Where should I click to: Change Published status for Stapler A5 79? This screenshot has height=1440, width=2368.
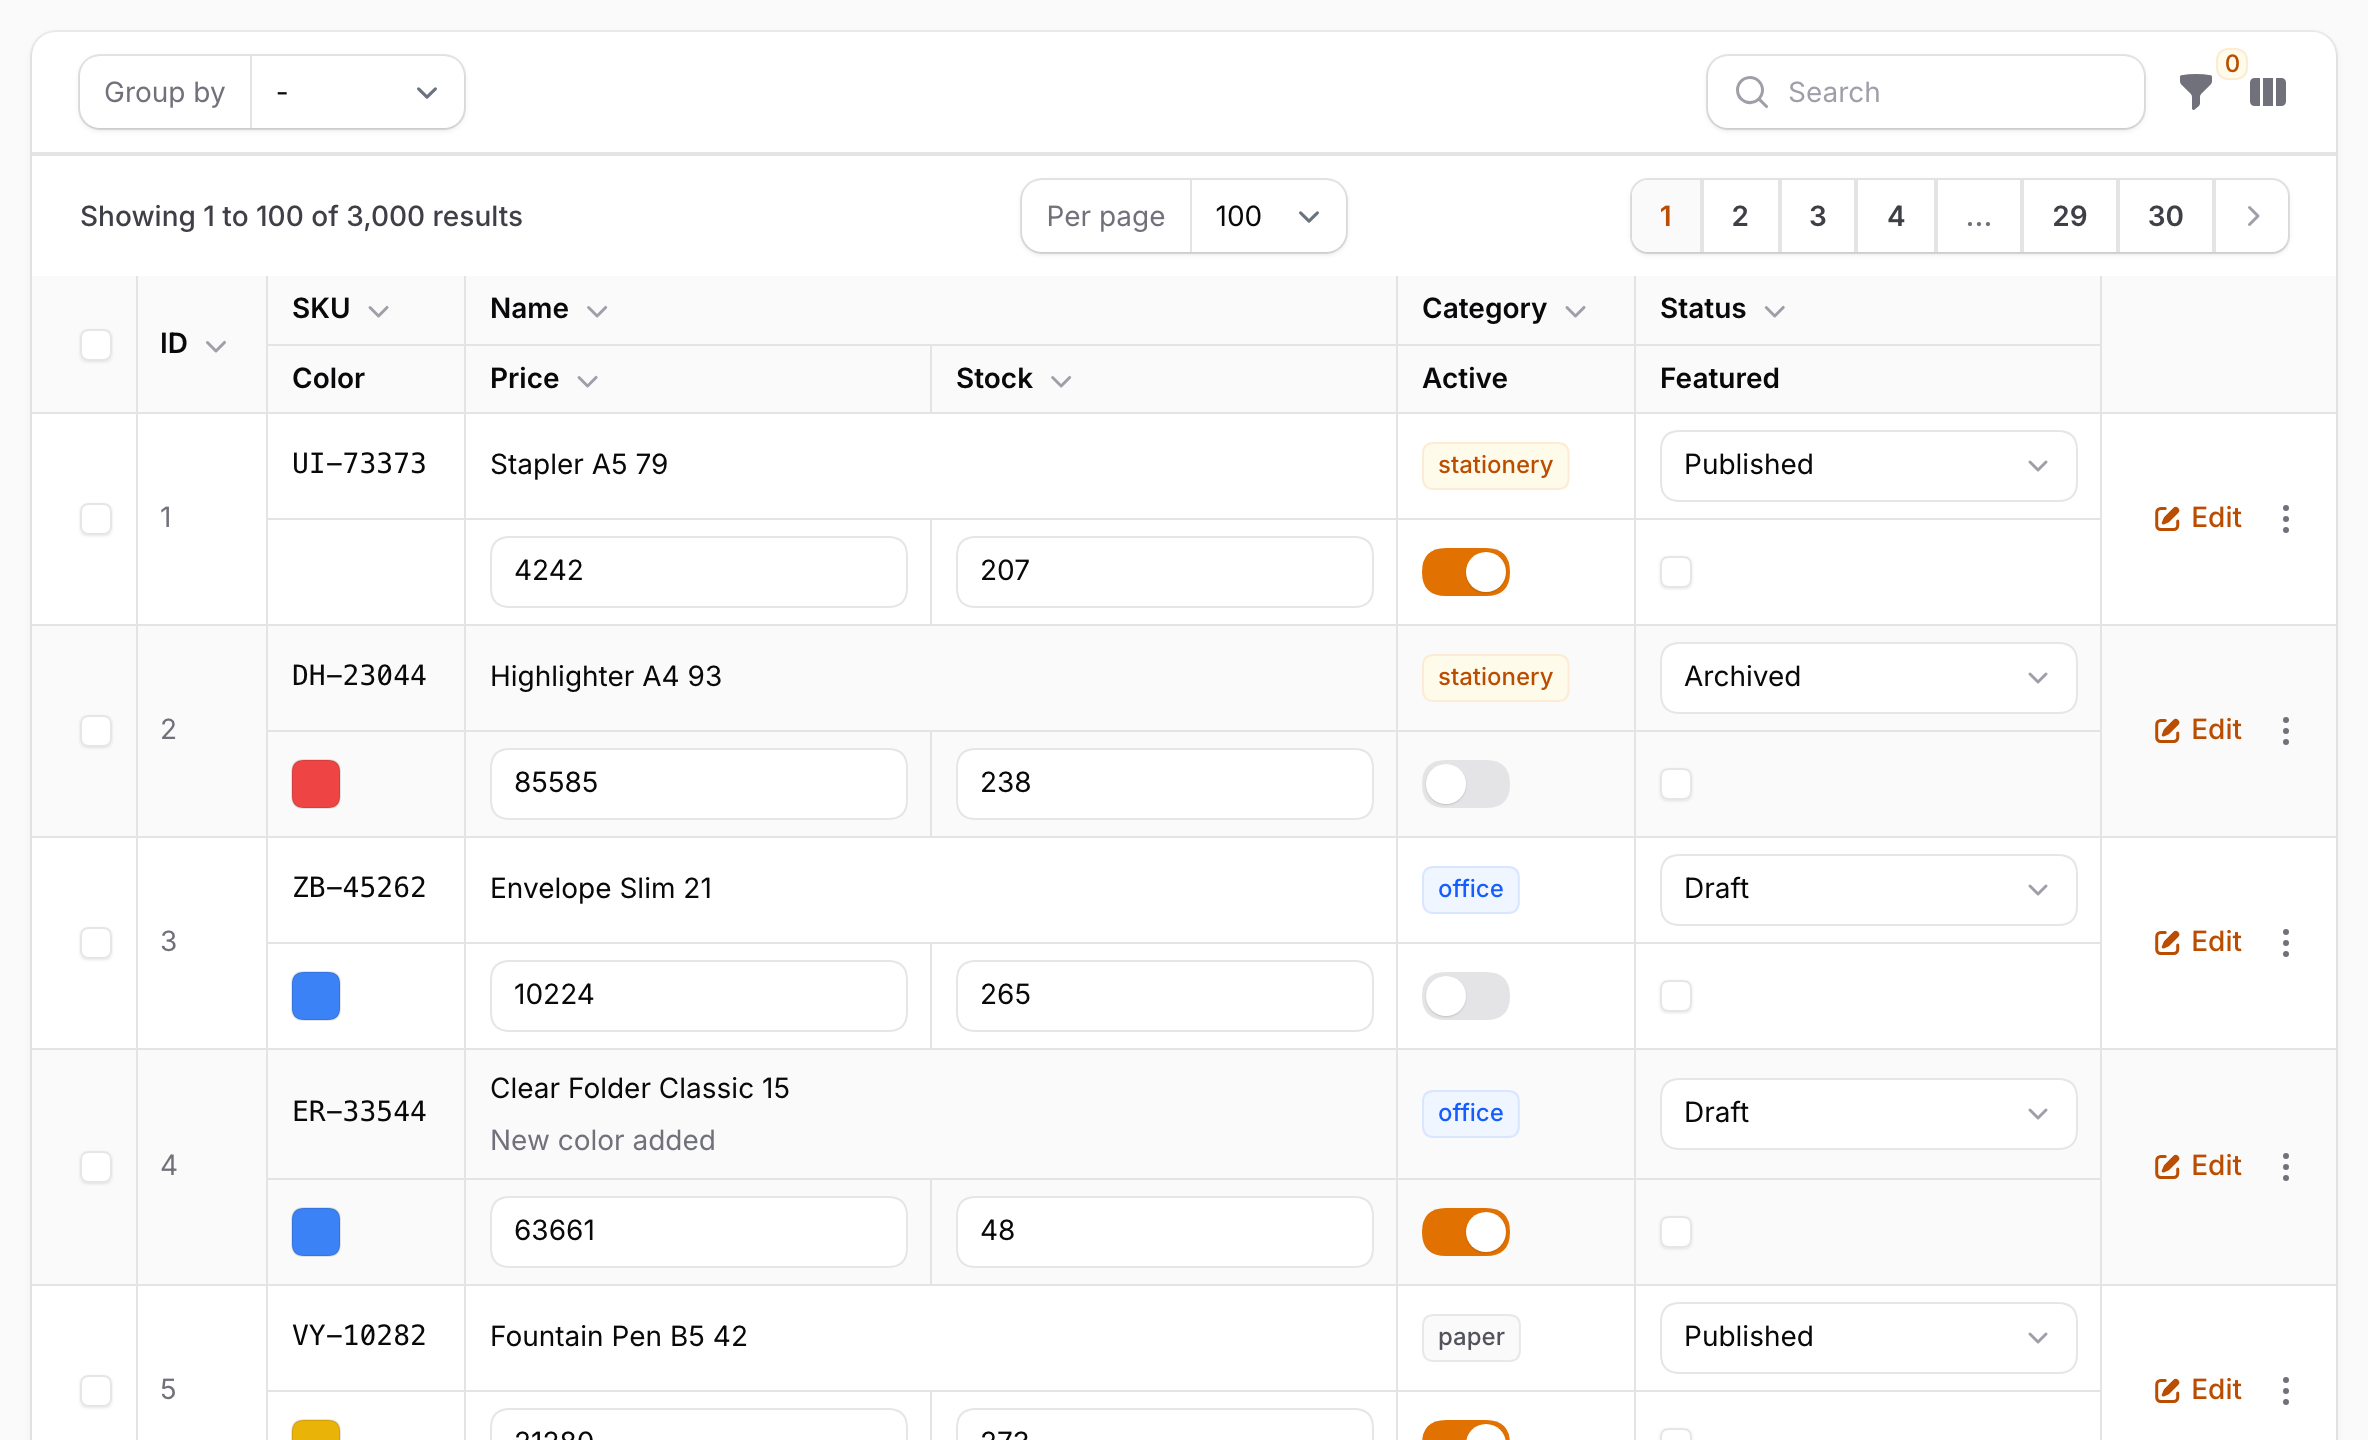click(1868, 466)
